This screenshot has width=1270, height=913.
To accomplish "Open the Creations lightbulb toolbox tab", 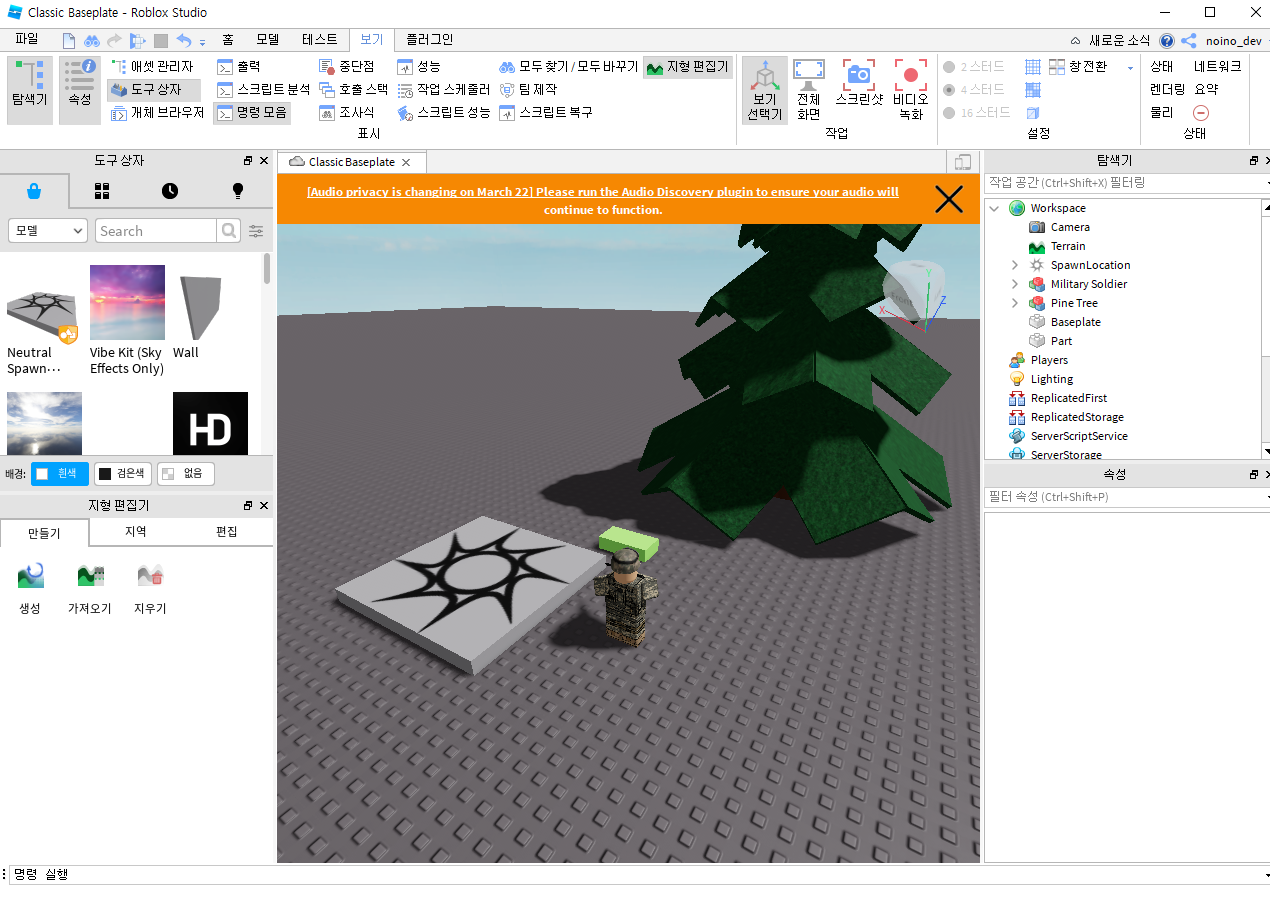I will pos(238,190).
